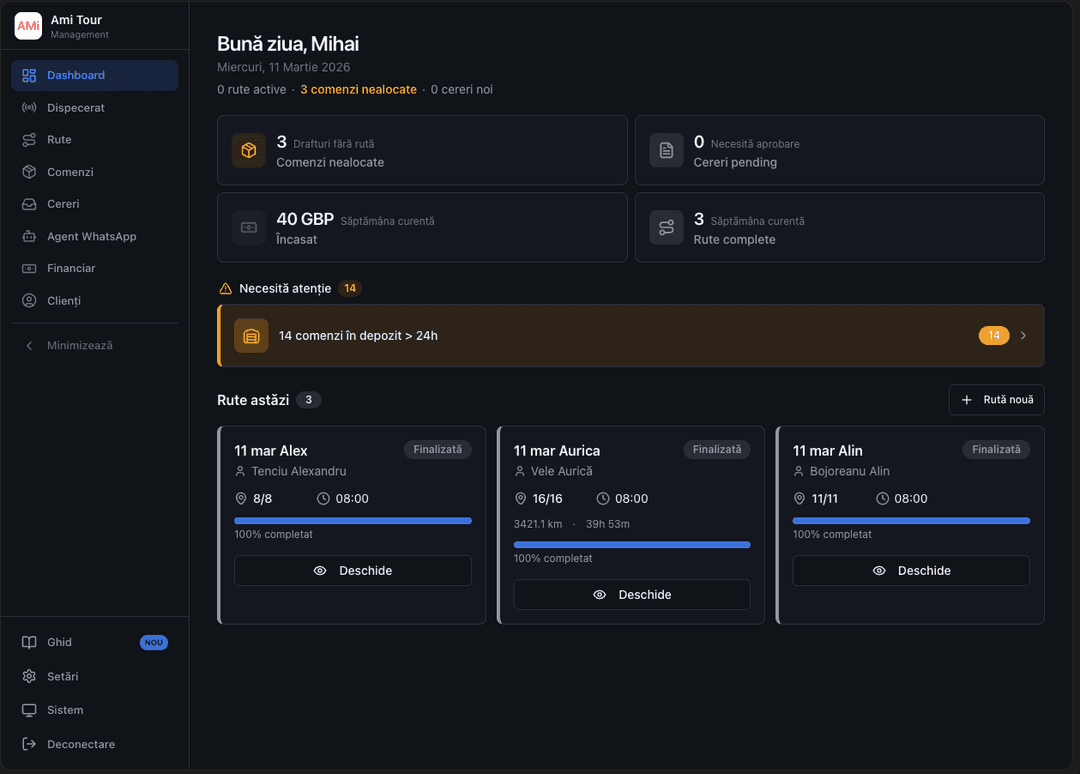Collapse sidebar with Minimizează chevron
The width and height of the screenshot is (1080, 774).
point(27,345)
